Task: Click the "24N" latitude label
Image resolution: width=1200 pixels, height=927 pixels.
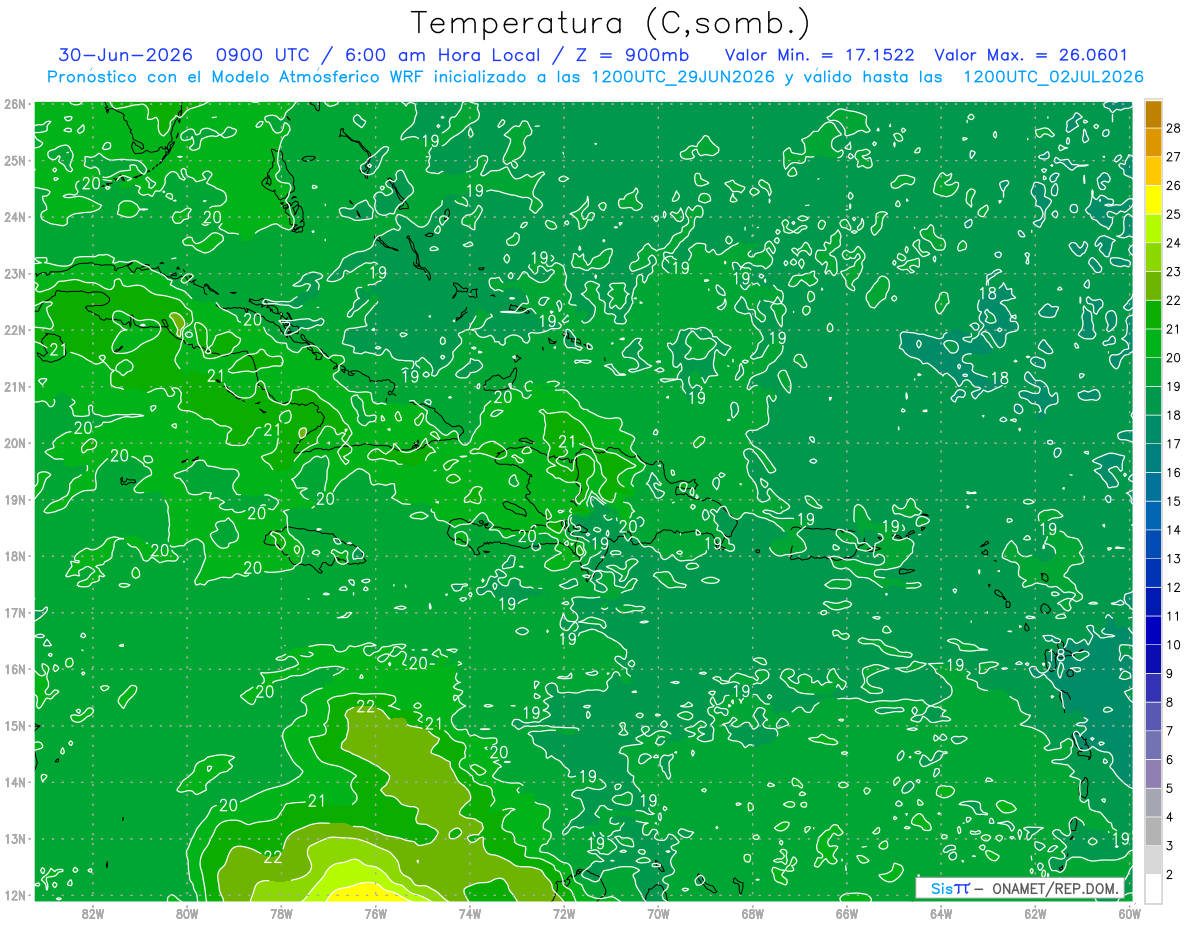Action: (x=15, y=217)
